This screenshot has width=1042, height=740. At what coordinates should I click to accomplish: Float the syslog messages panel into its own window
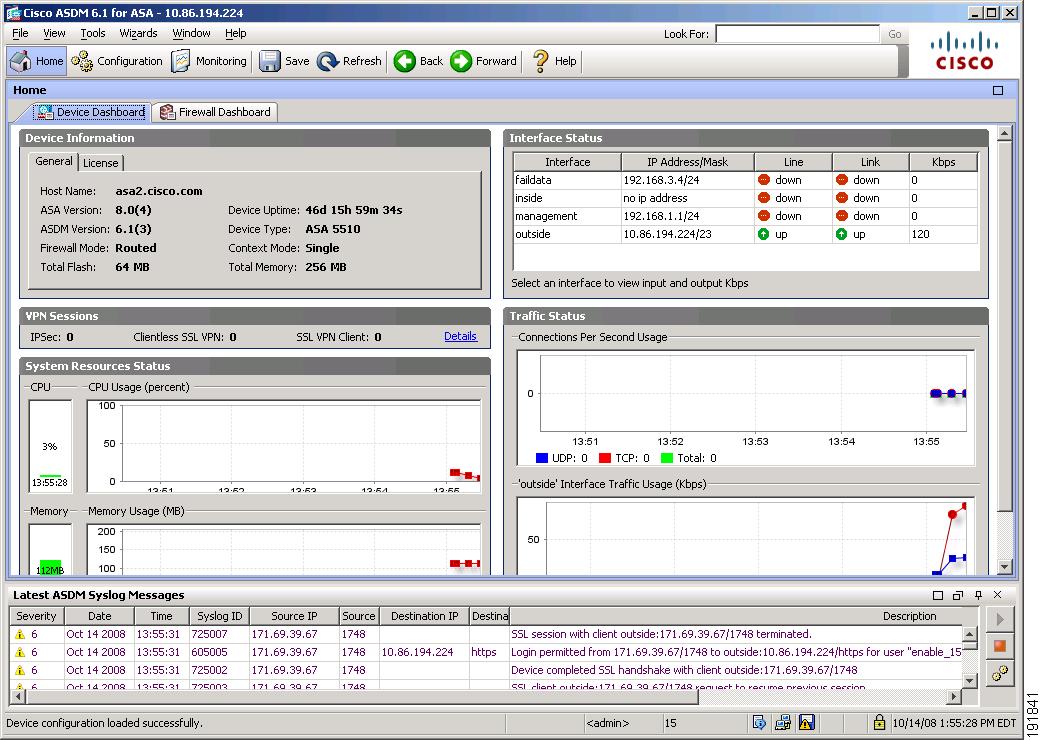tap(958, 595)
